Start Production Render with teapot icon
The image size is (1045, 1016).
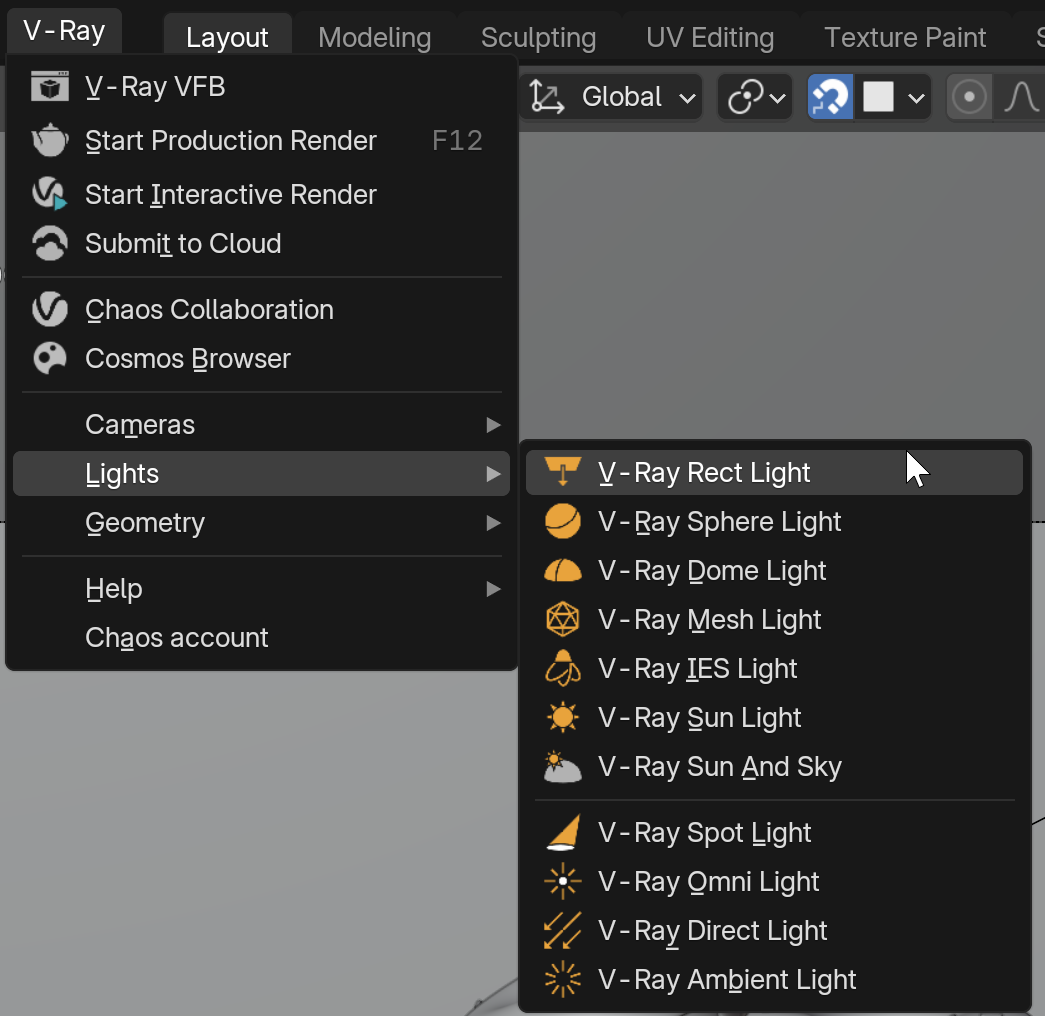click(261, 141)
